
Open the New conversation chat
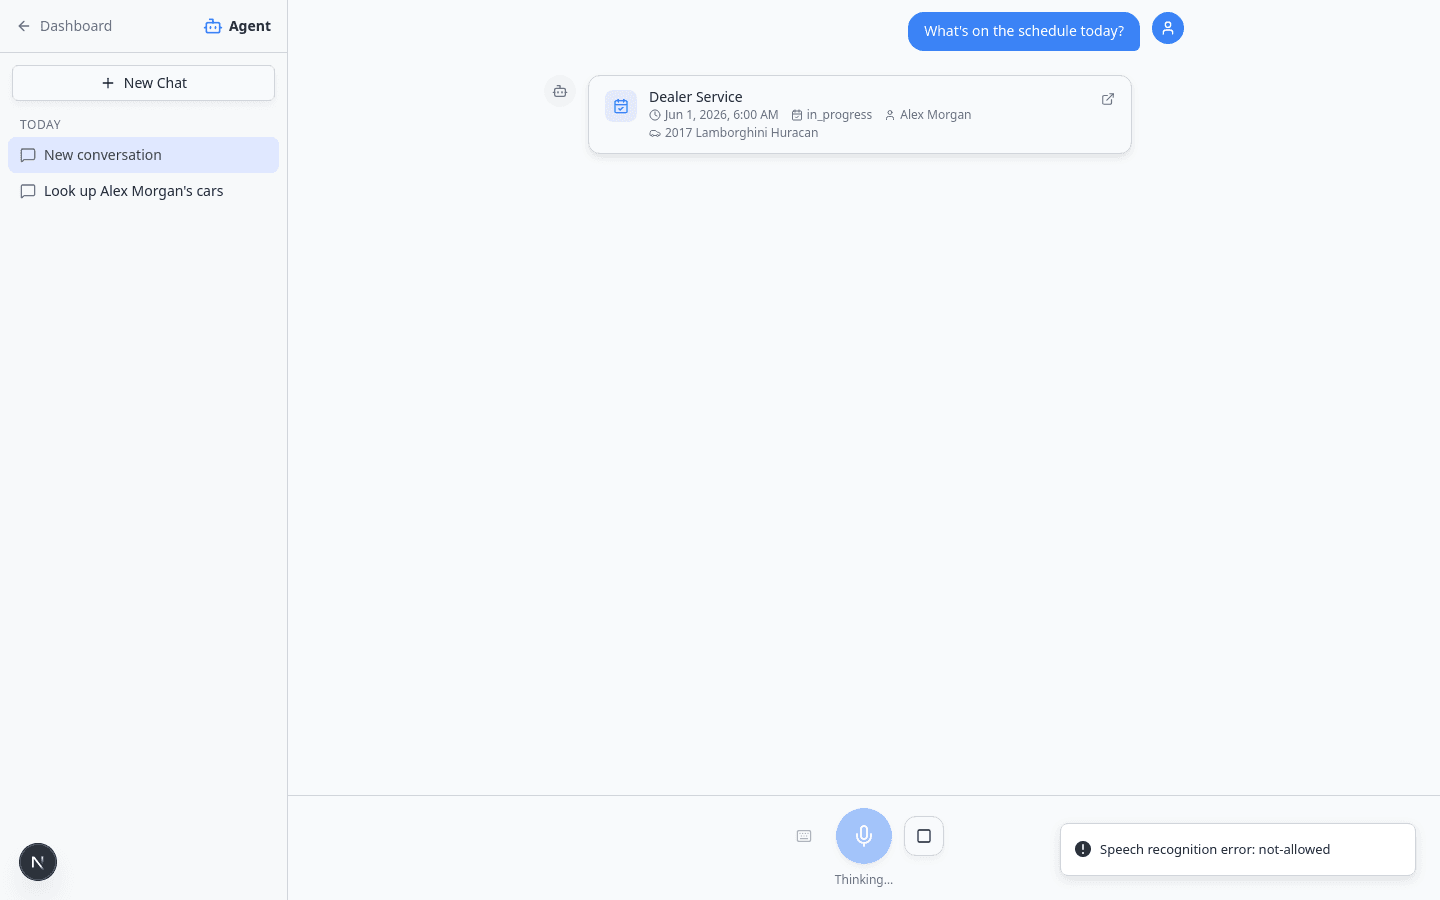[143, 155]
